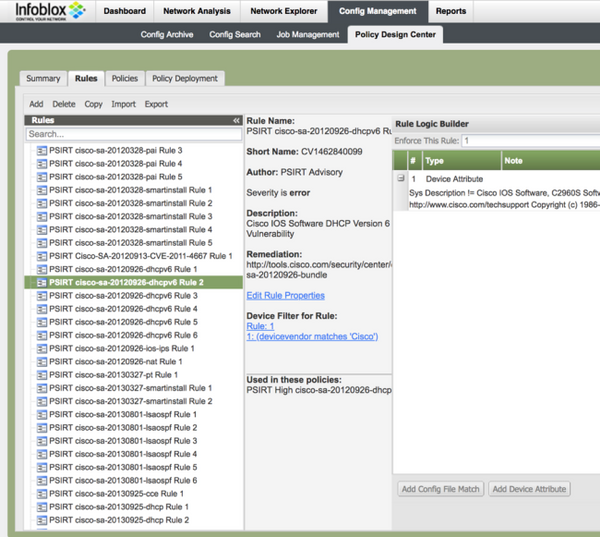Collapse the Device Attribute row
The width and height of the screenshot is (600, 537).
(x=400, y=178)
